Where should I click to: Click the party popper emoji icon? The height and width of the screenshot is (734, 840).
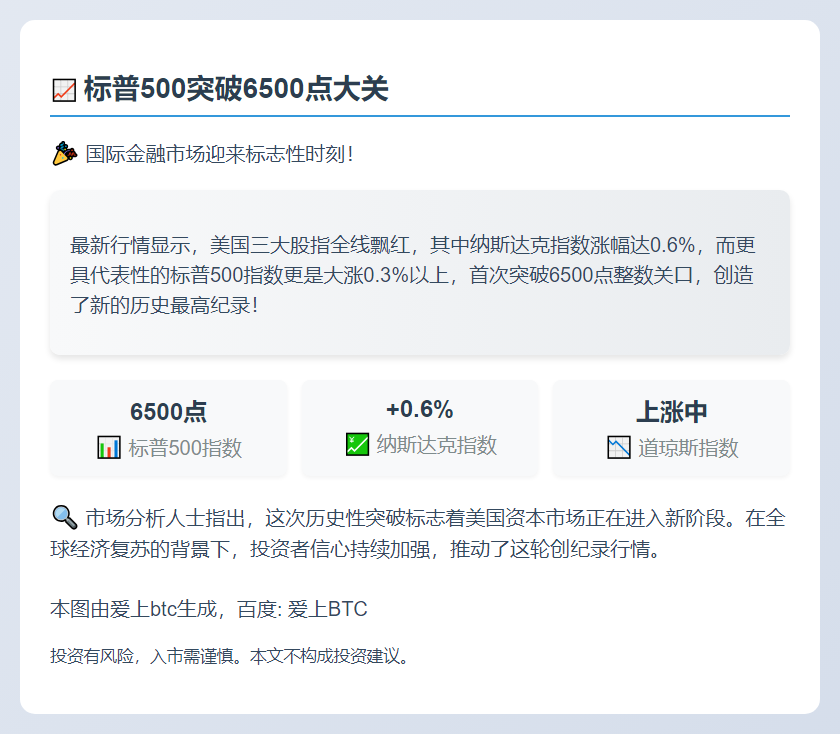[x=64, y=155]
